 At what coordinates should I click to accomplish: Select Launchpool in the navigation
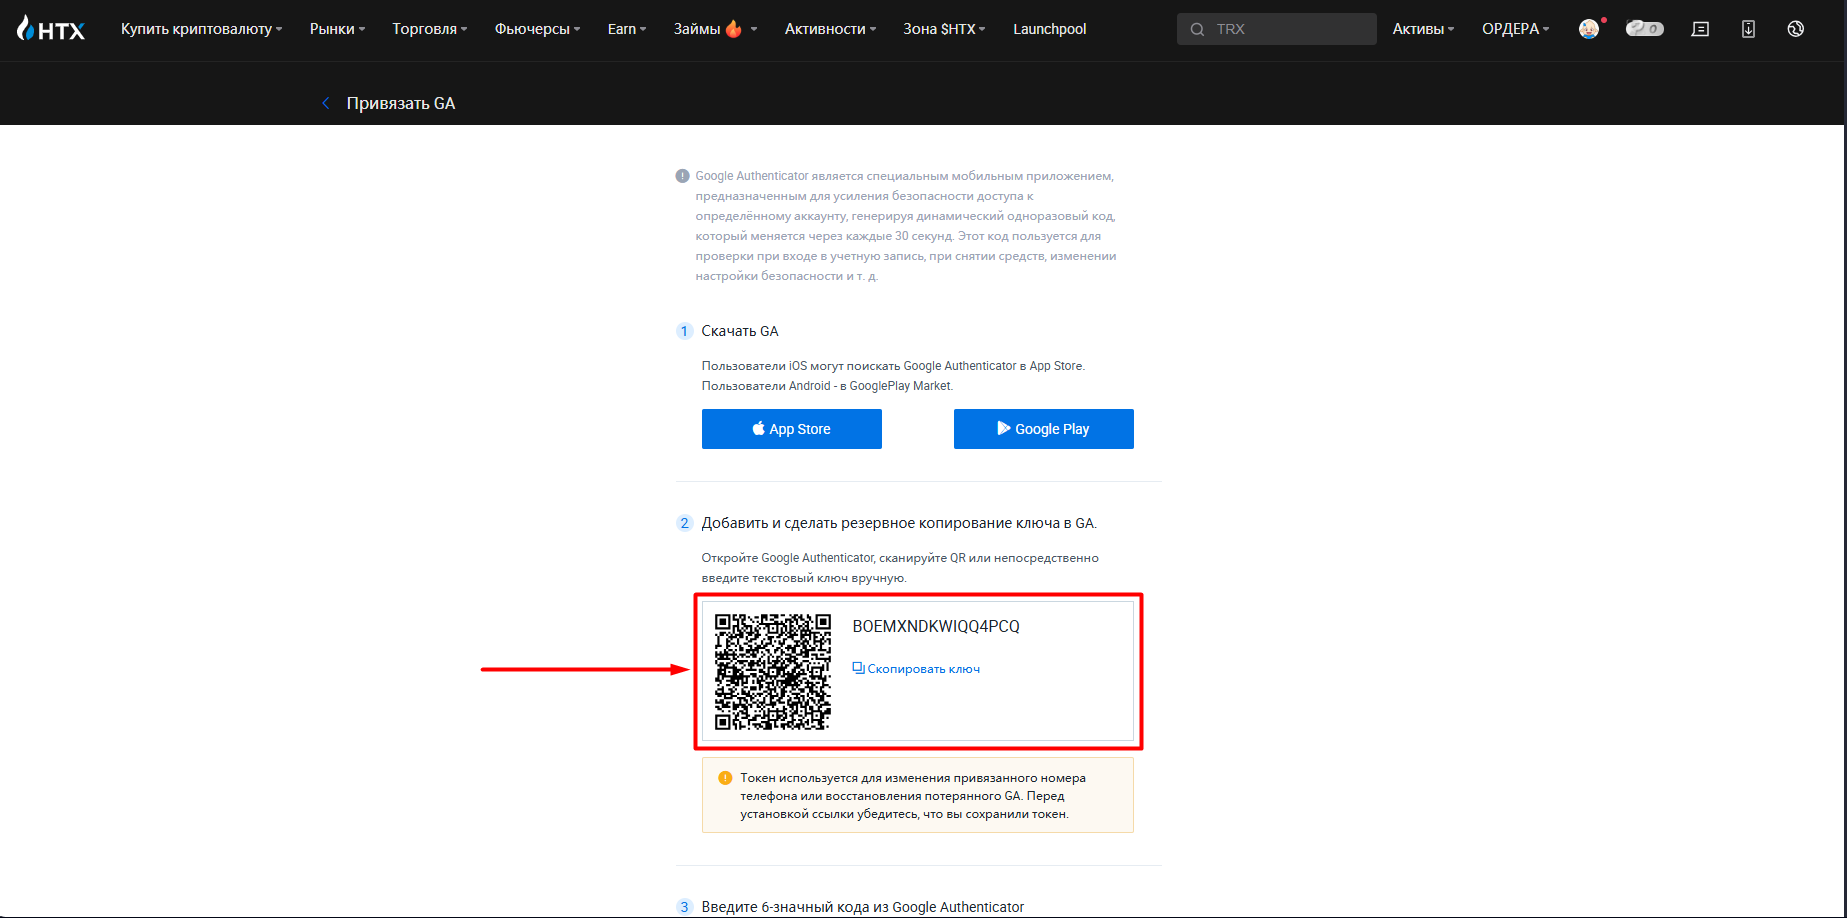pos(1049,29)
